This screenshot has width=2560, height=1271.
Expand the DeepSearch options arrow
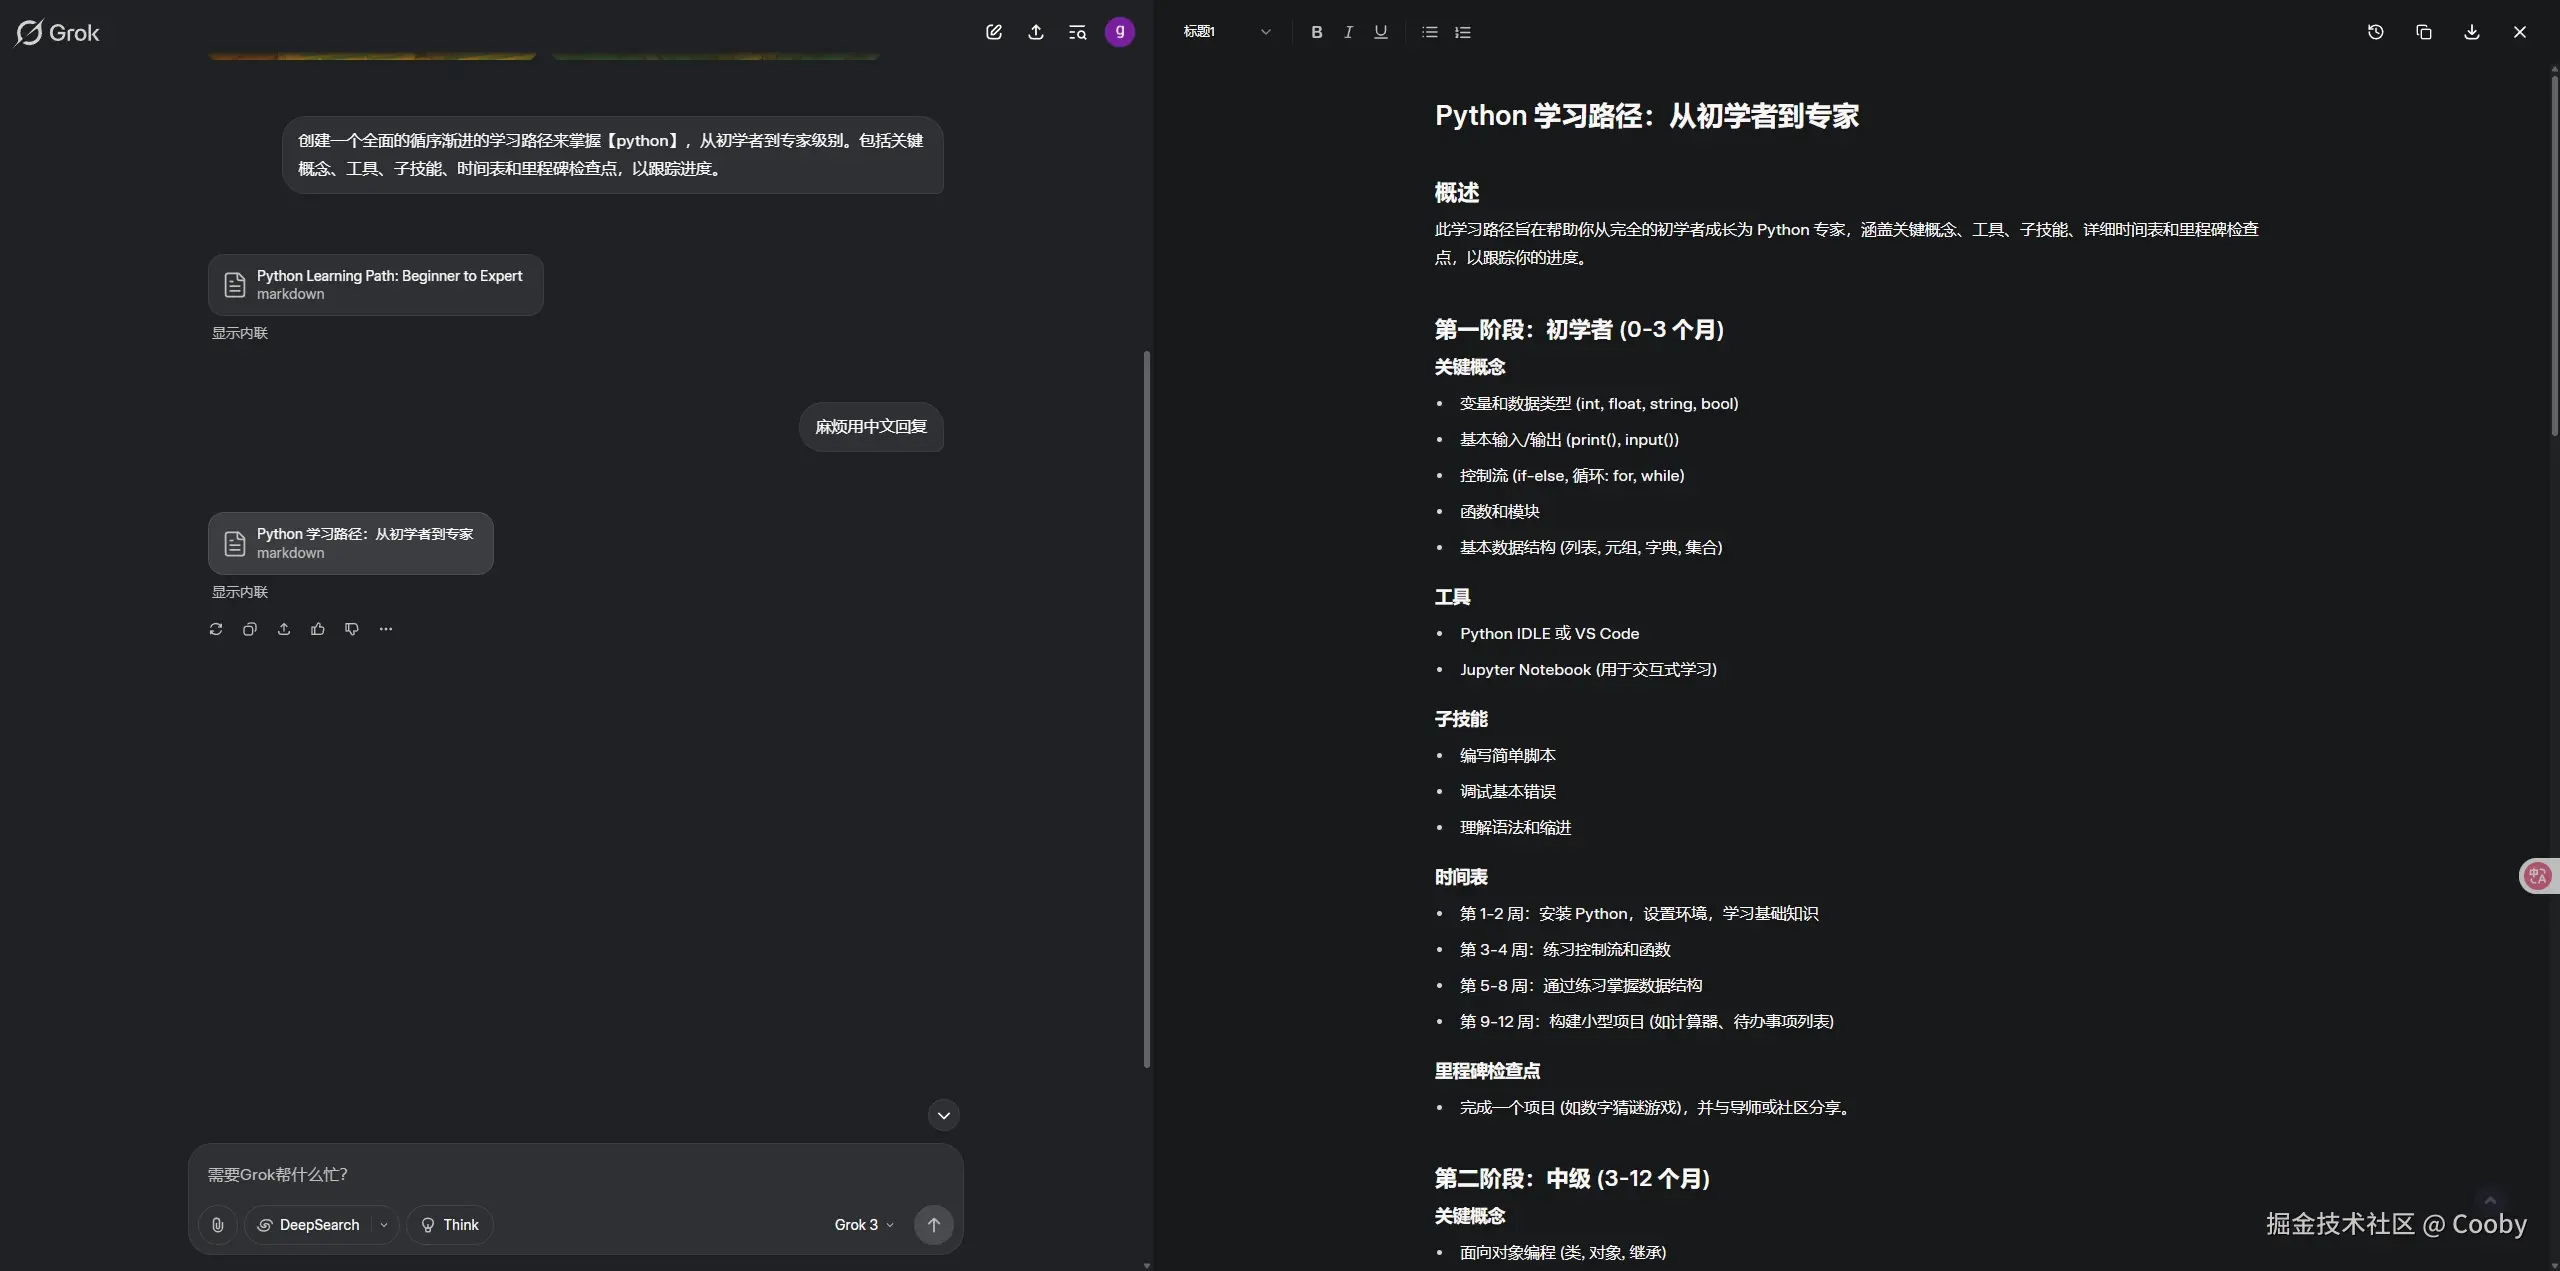point(384,1225)
